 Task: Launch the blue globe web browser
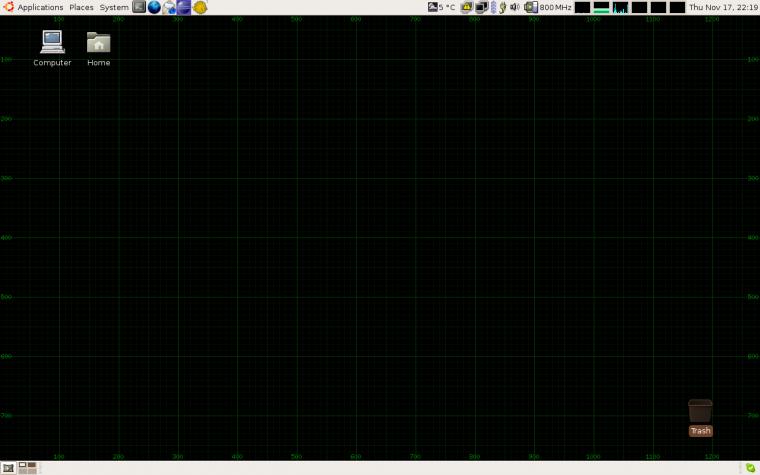pos(154,7)
